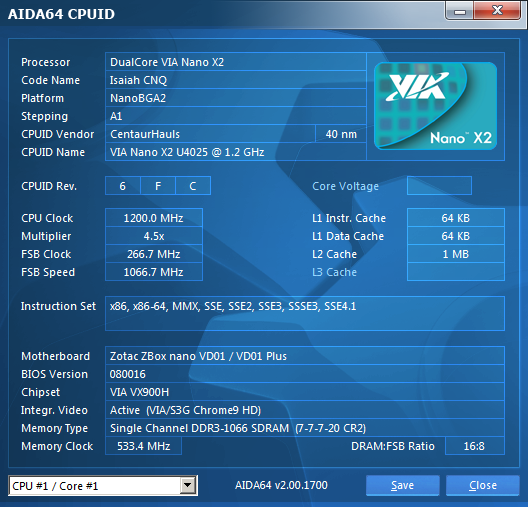Viewport: 528px width, 507px height.
Task: Click the chipset value VIA VX900H
Action: click(x=305, y=392)
